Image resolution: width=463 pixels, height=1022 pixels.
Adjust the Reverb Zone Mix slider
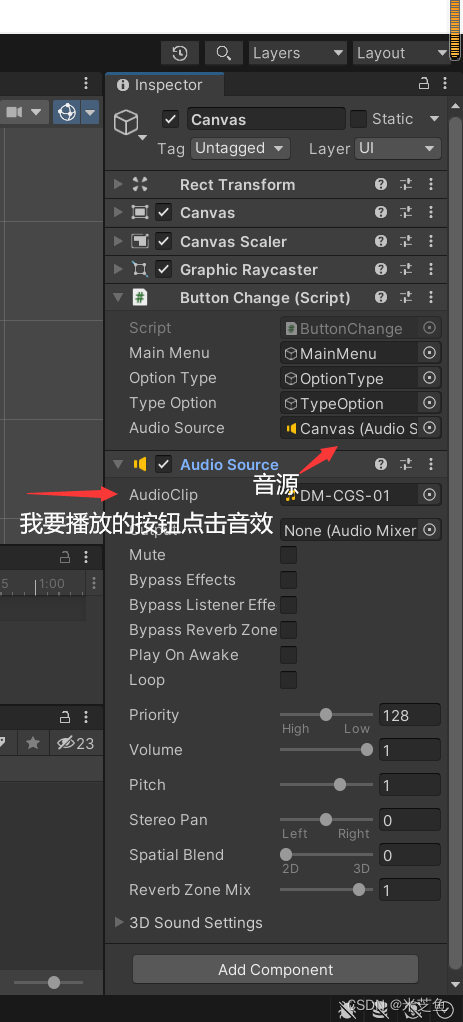[x=326, y=890]
